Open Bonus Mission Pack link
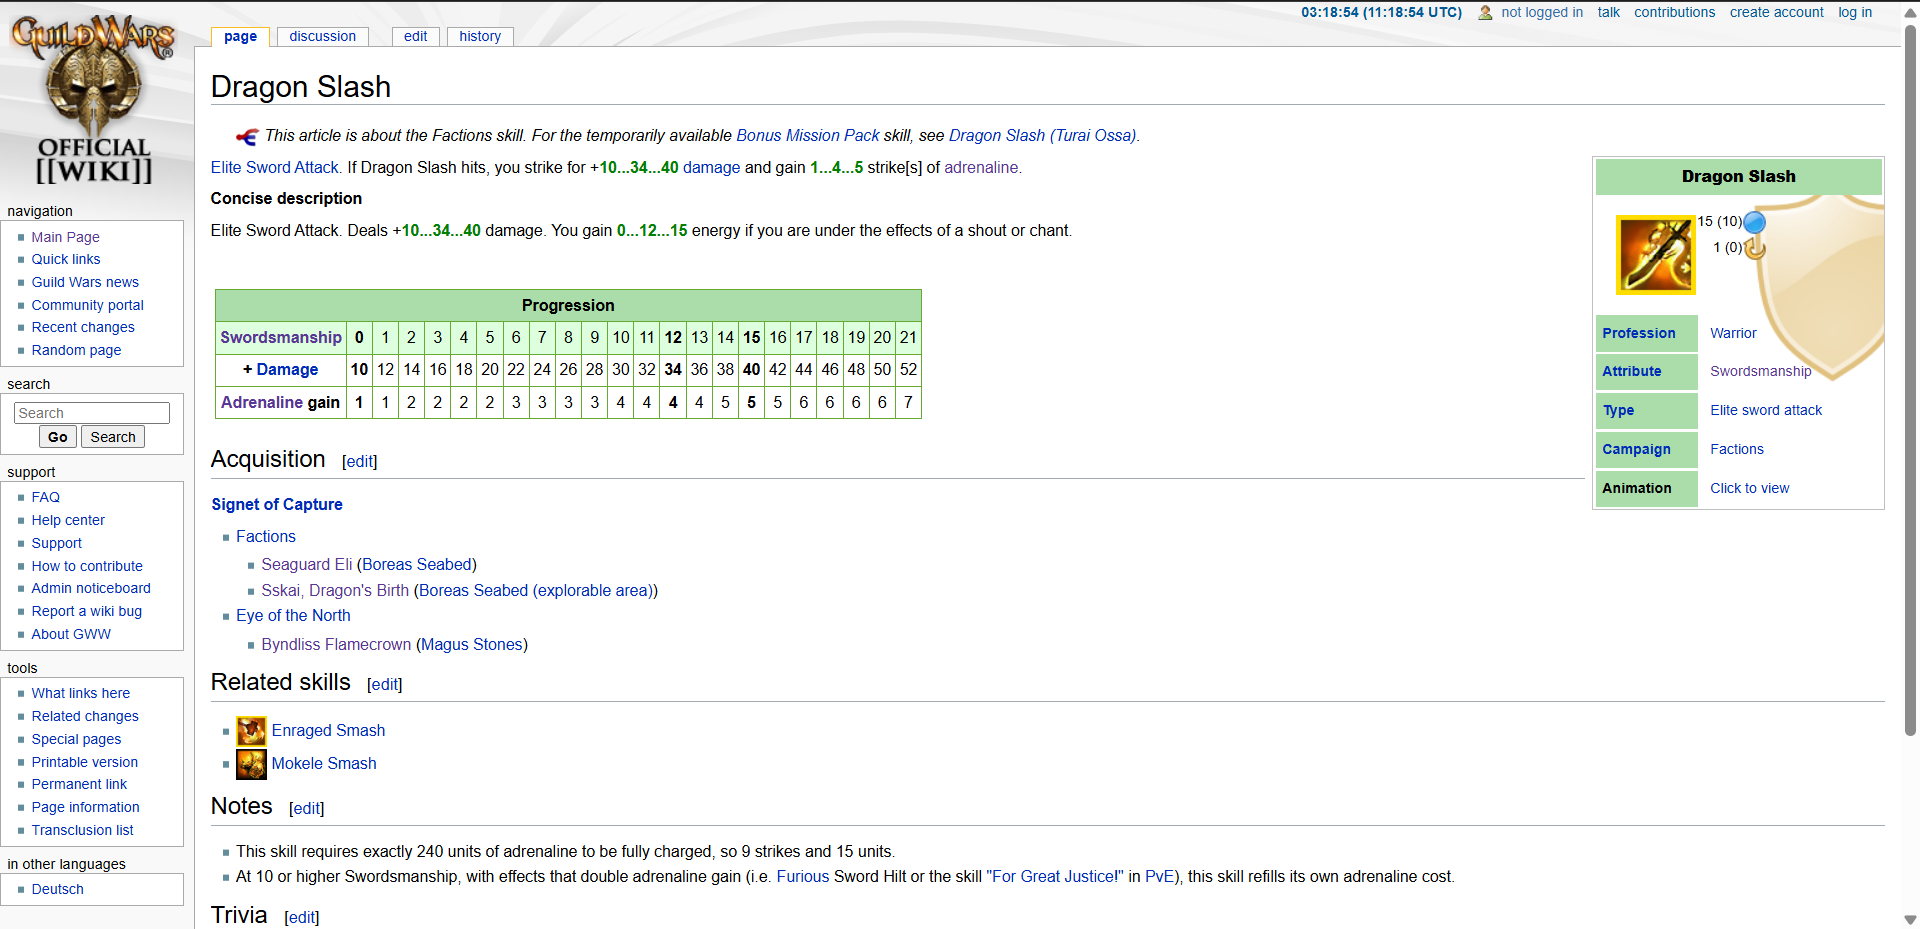Screen dimensions: 1920x929 pyautogui.click(x=808, y=135)
